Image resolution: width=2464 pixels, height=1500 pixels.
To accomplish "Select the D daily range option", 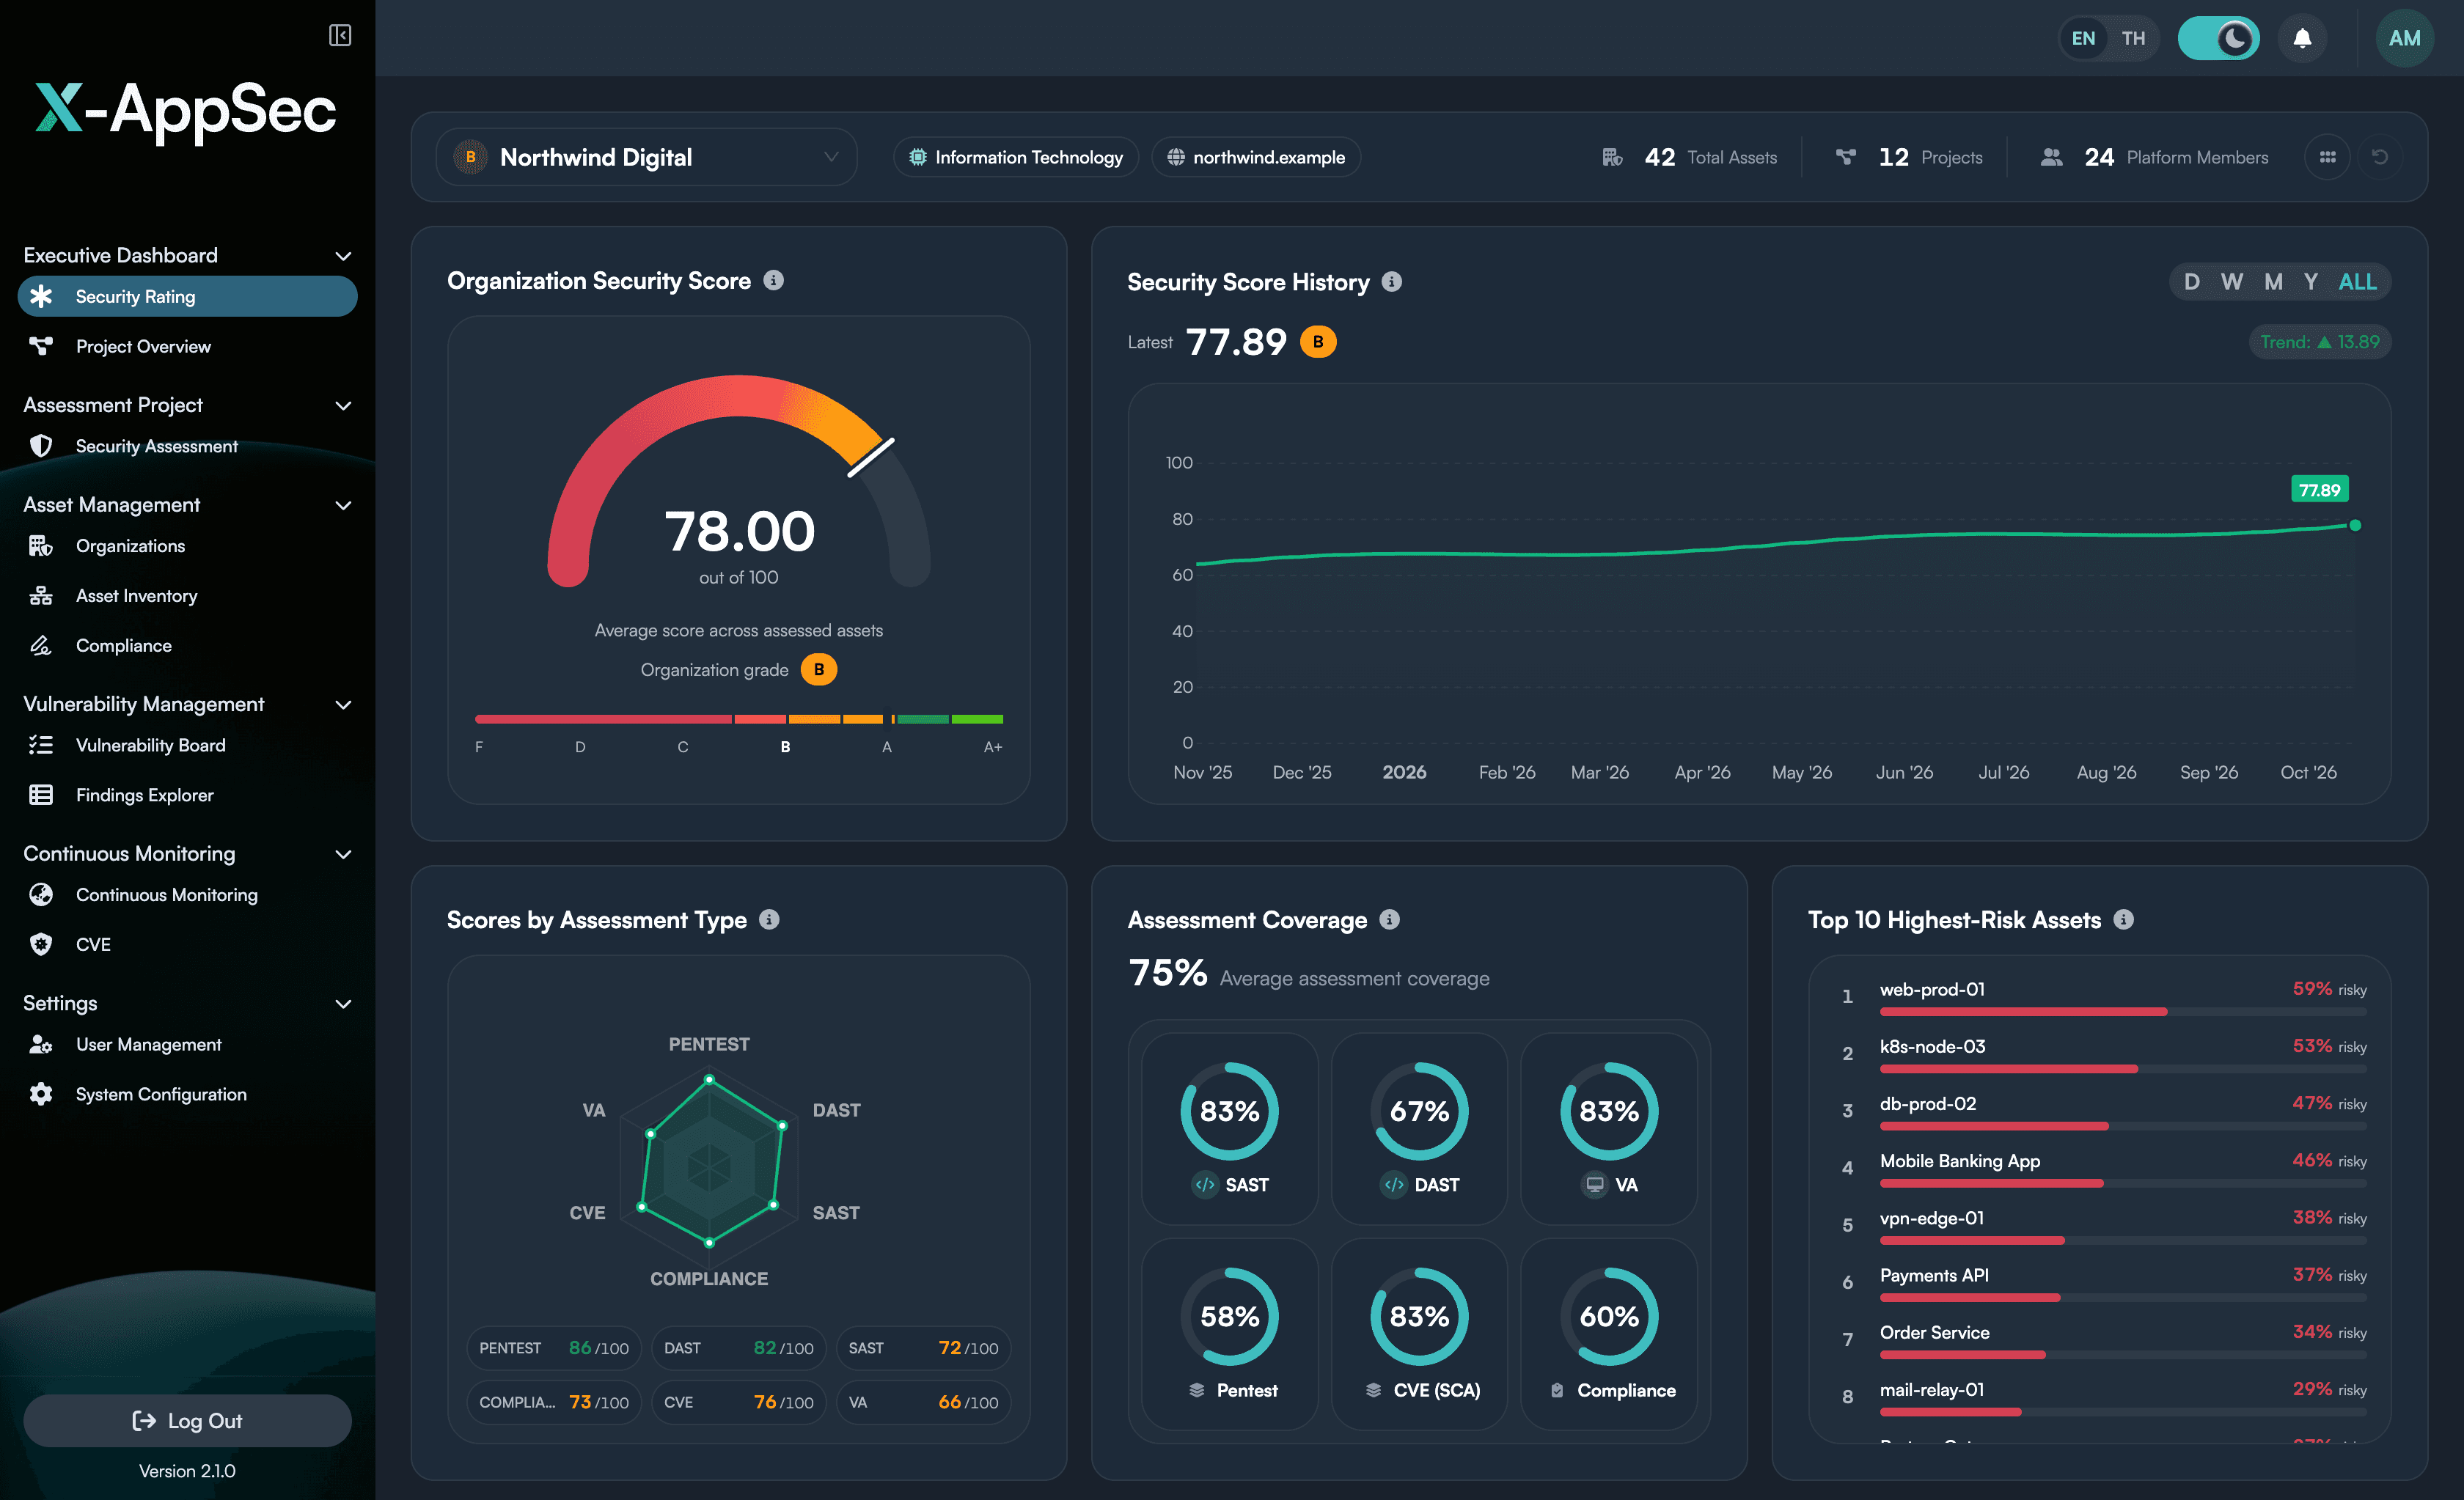I will tap(2191, 282).
